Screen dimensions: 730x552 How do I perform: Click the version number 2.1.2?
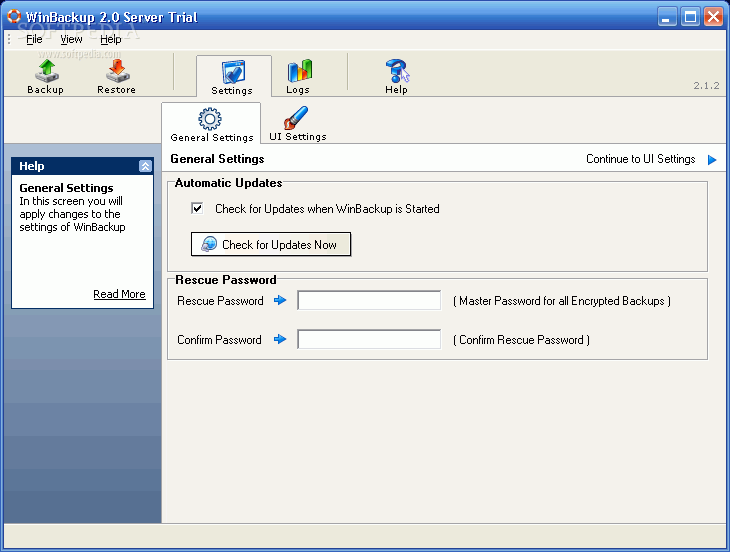coord(706,86)
